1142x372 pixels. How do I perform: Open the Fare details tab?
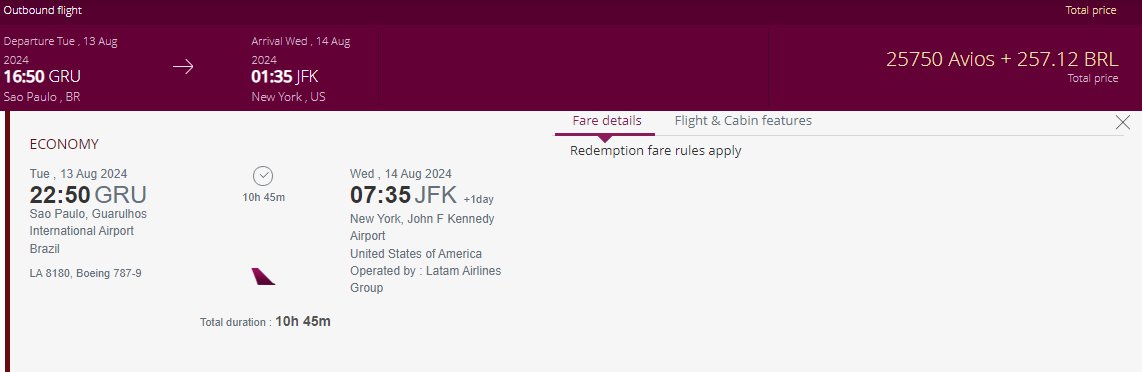[x=607, y=121]
